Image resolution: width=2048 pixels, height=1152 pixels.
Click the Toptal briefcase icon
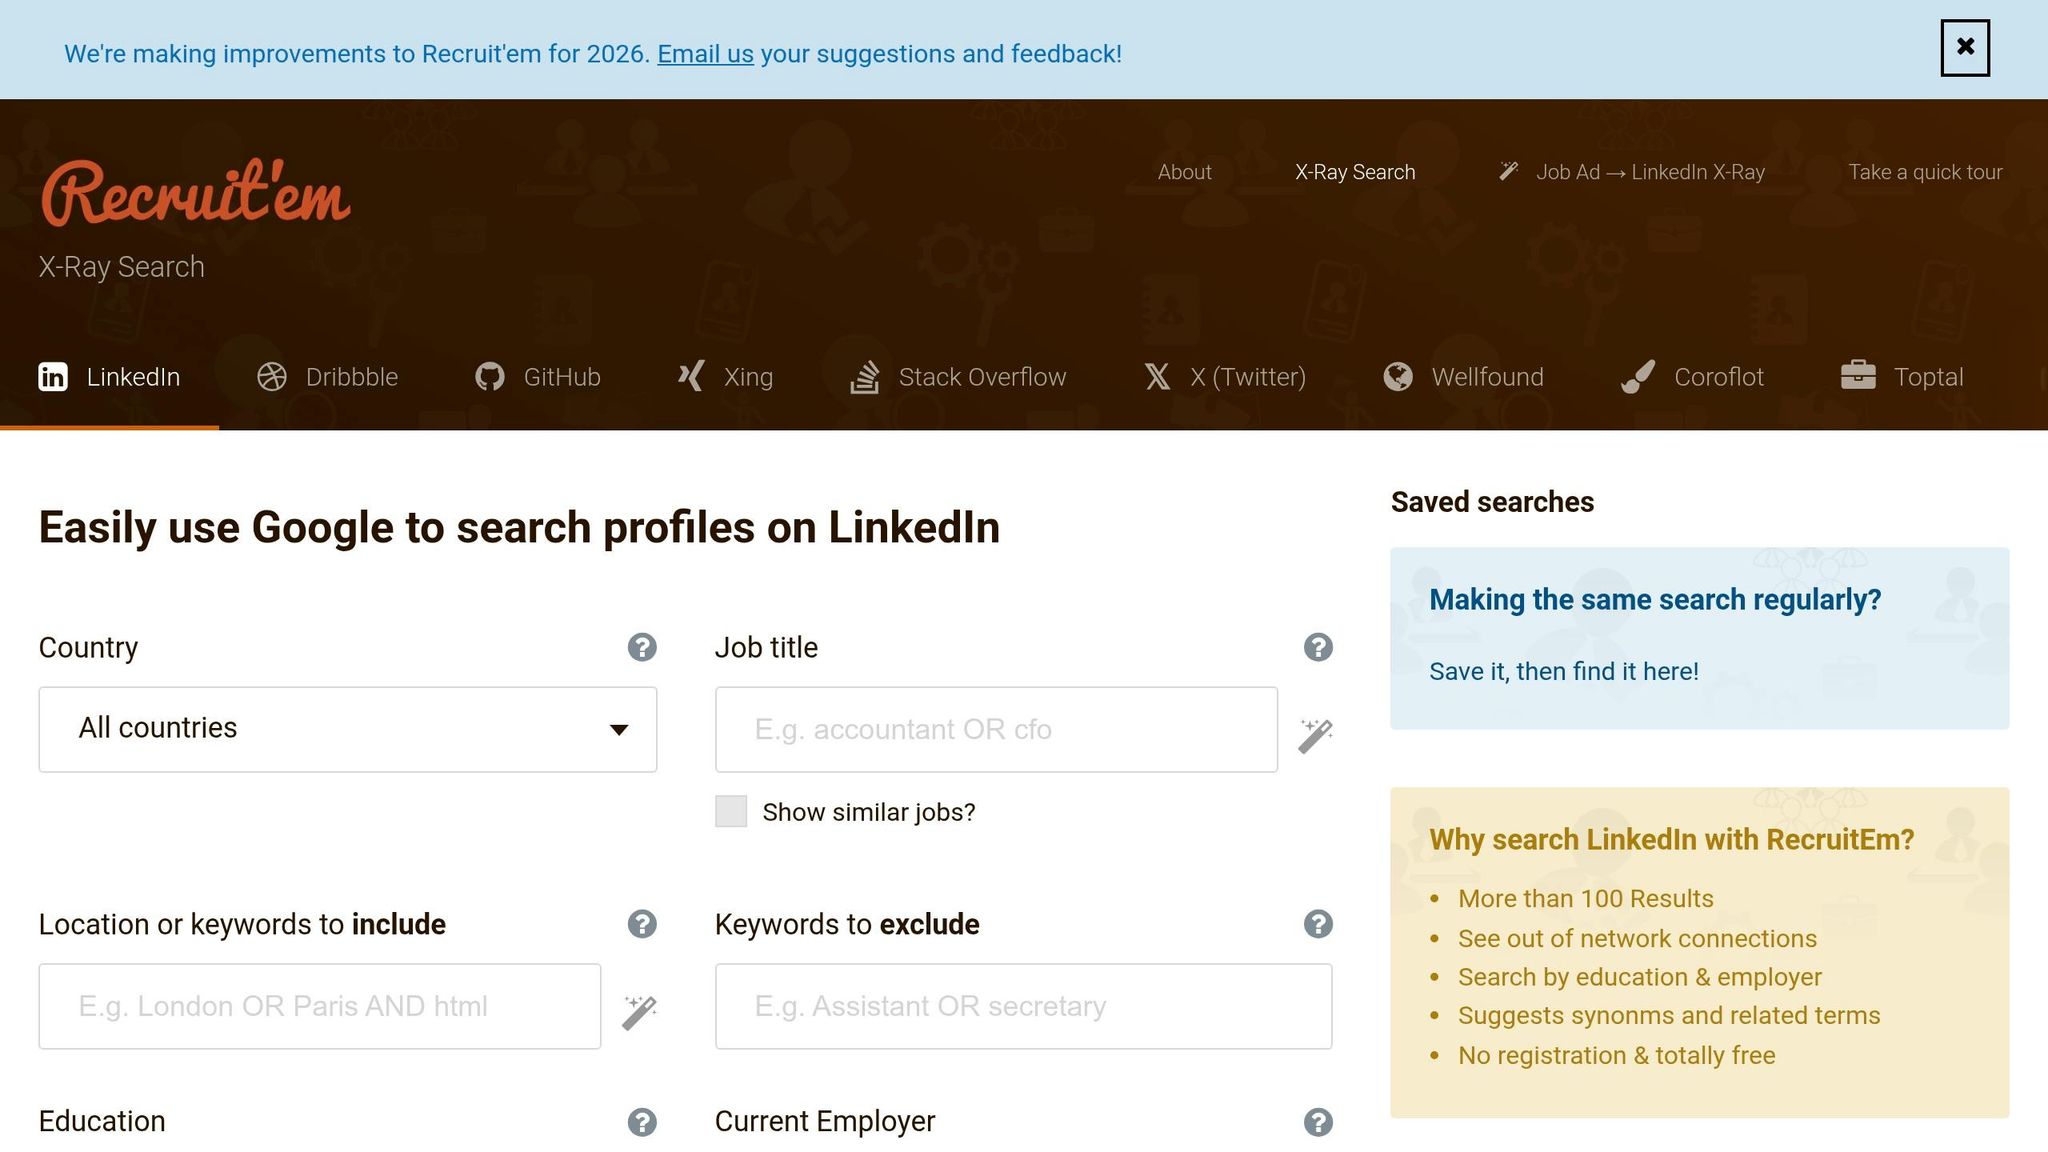coord(1858,375)
